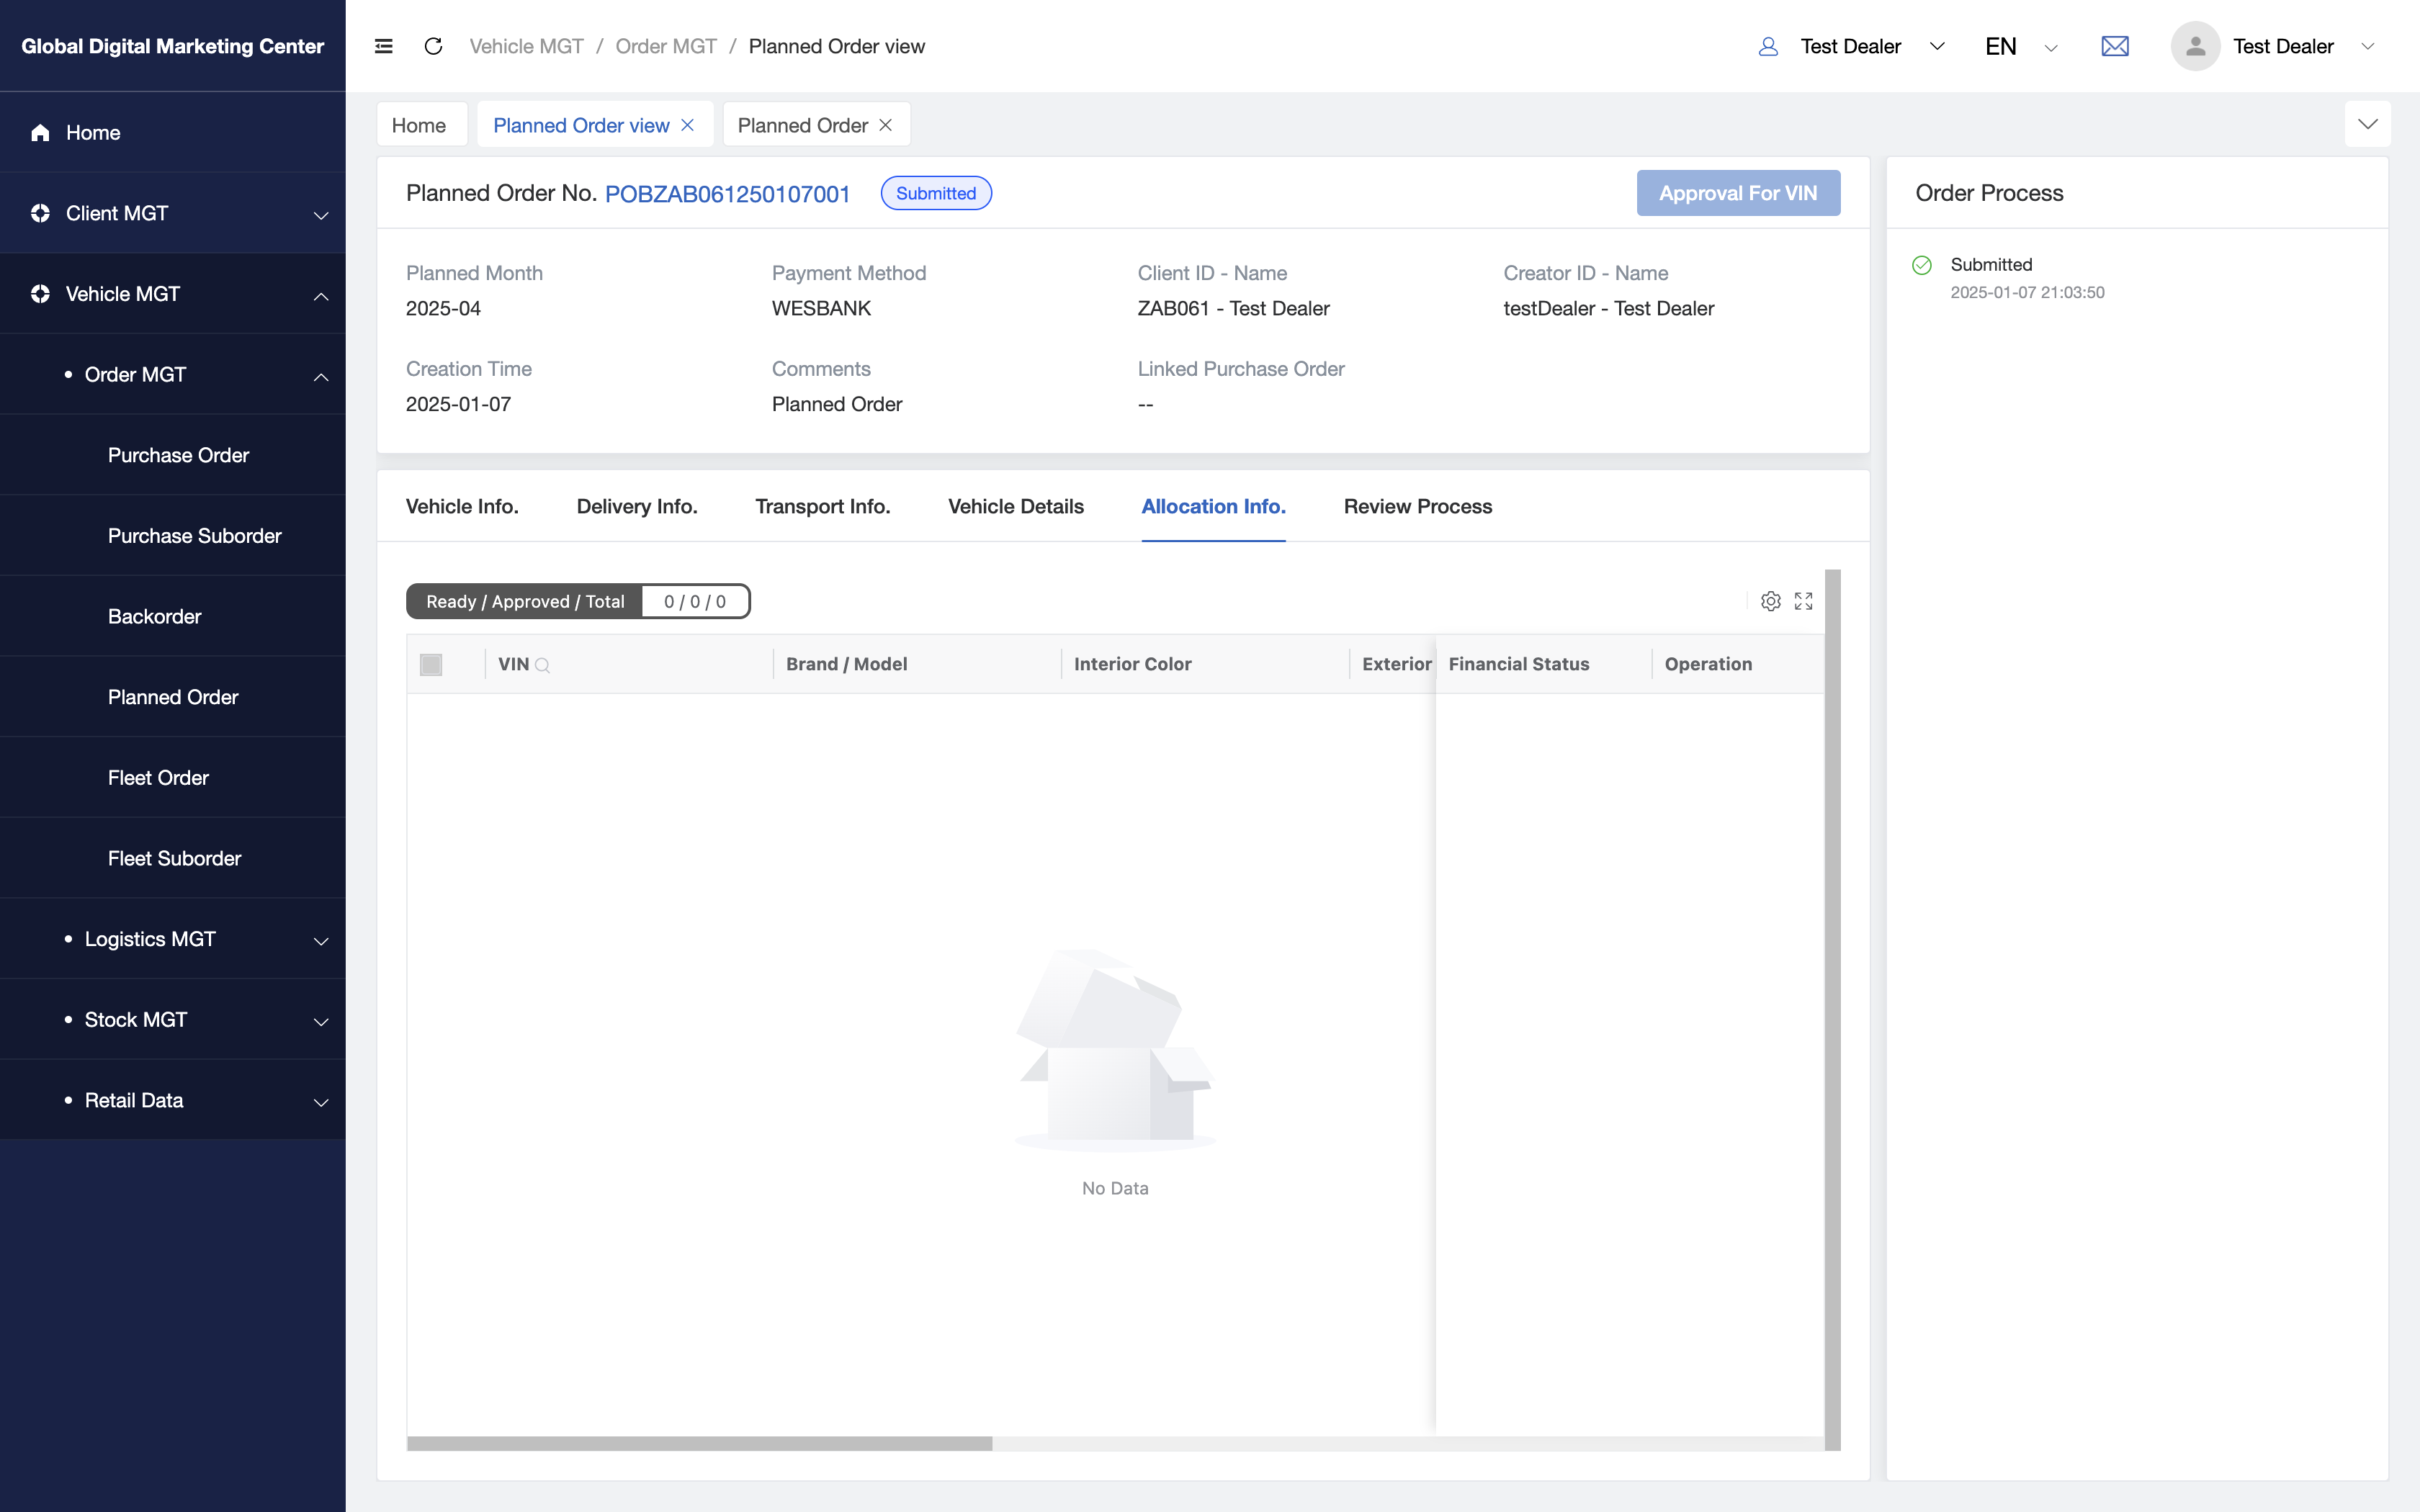The image size is (2420, 1512).
Task: Close the Planned Order view tab
Action: point(687,125)
